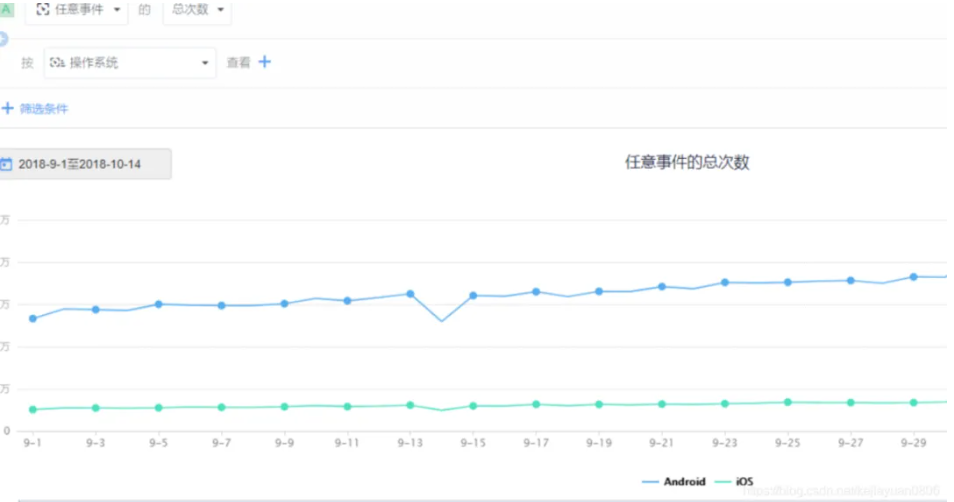Click the plus icon next to 查看

coord(265,62)
